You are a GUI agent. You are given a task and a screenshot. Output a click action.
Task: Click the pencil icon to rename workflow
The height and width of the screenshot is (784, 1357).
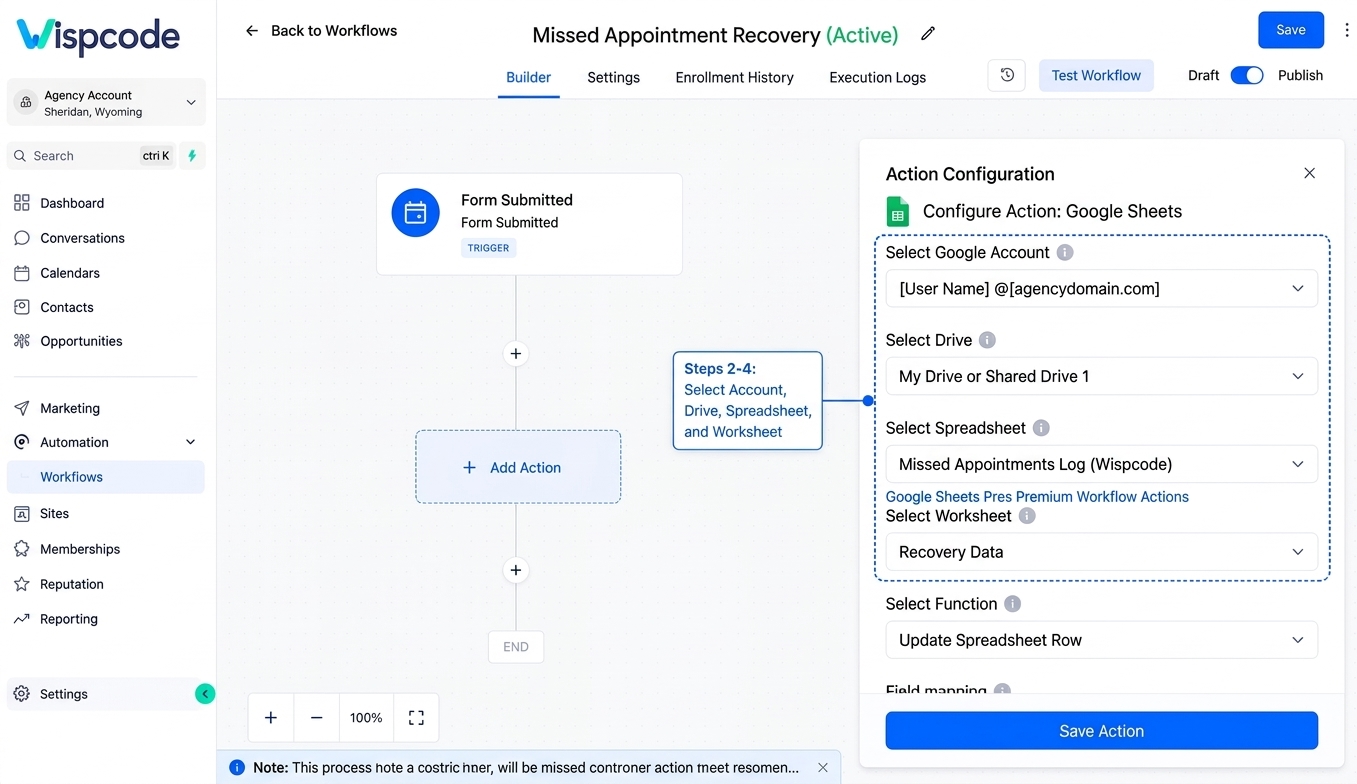tap(928, 34)
